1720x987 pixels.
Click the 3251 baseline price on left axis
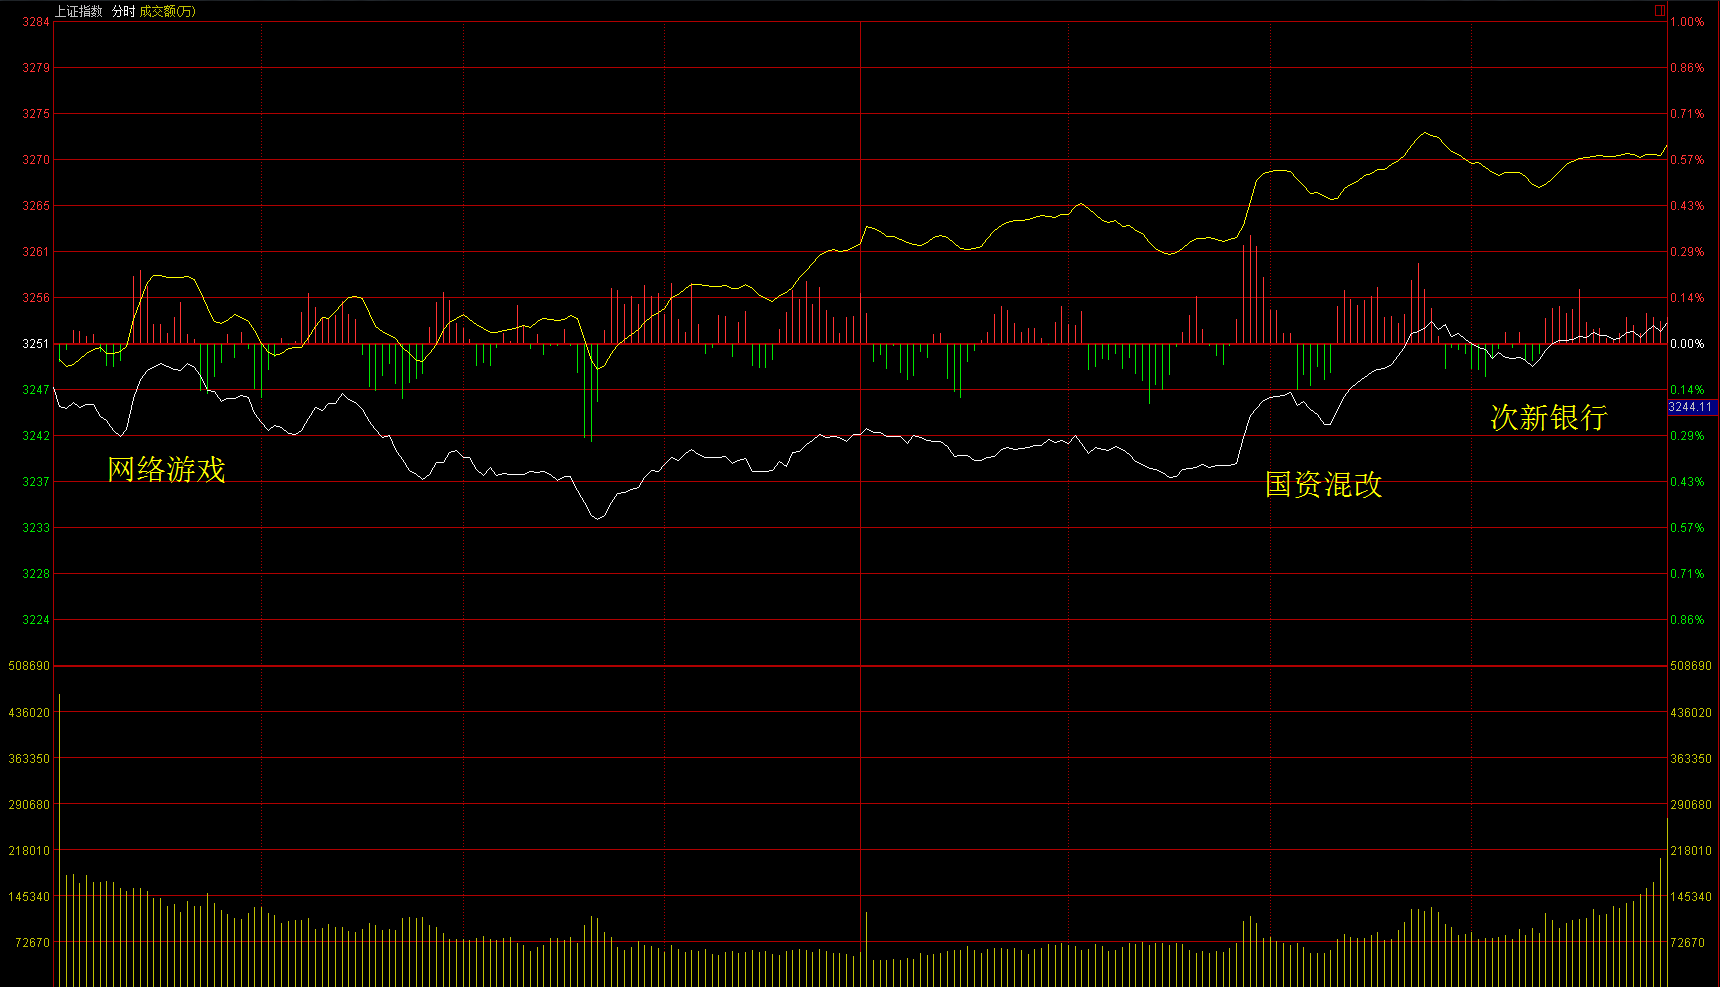click(36, 344)
